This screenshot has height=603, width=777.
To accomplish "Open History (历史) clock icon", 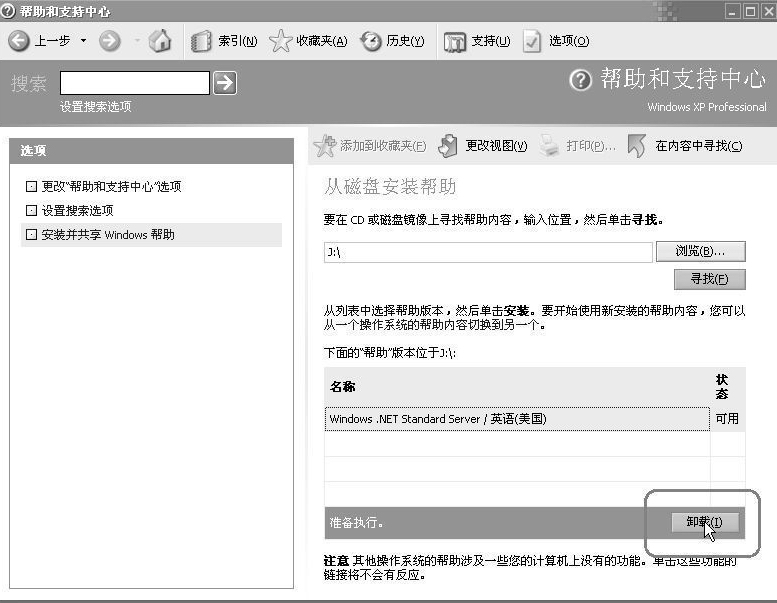I will [371, 41].
